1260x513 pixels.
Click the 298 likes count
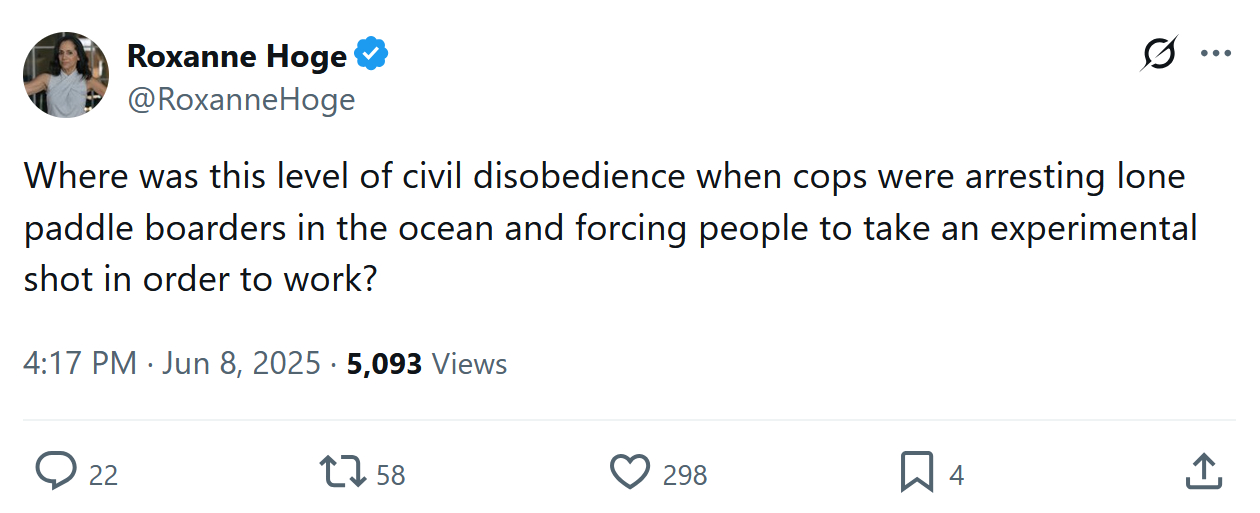coord(685,475)
